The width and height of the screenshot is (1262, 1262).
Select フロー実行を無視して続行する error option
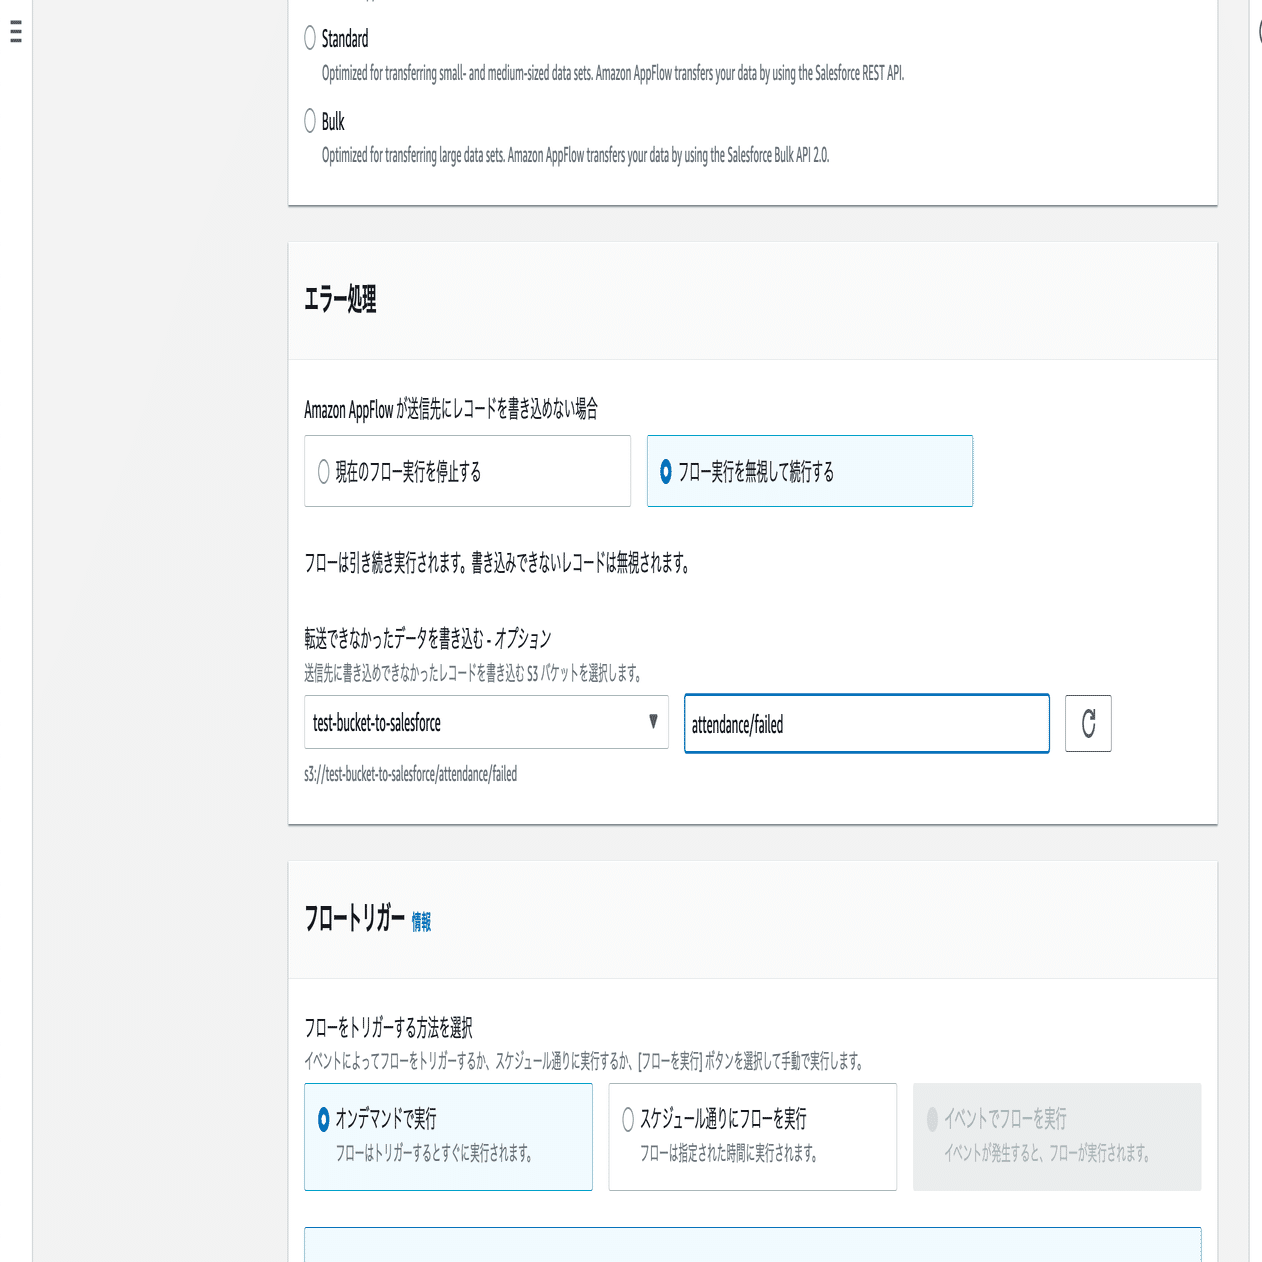668,470
